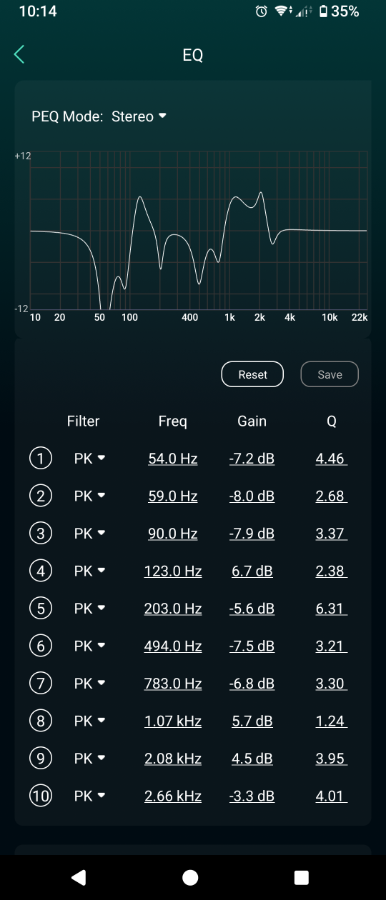The image size is (386, 900).
Task: Edit the 123.0 Hz frequency value
Action: [x=173, y=571]
